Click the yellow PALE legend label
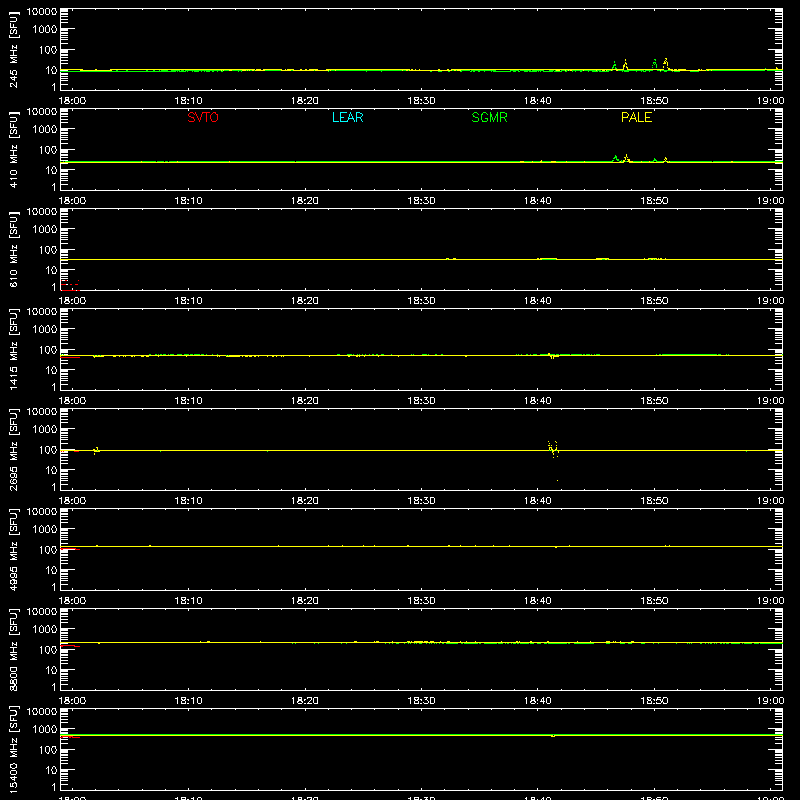 coord(636,117)
